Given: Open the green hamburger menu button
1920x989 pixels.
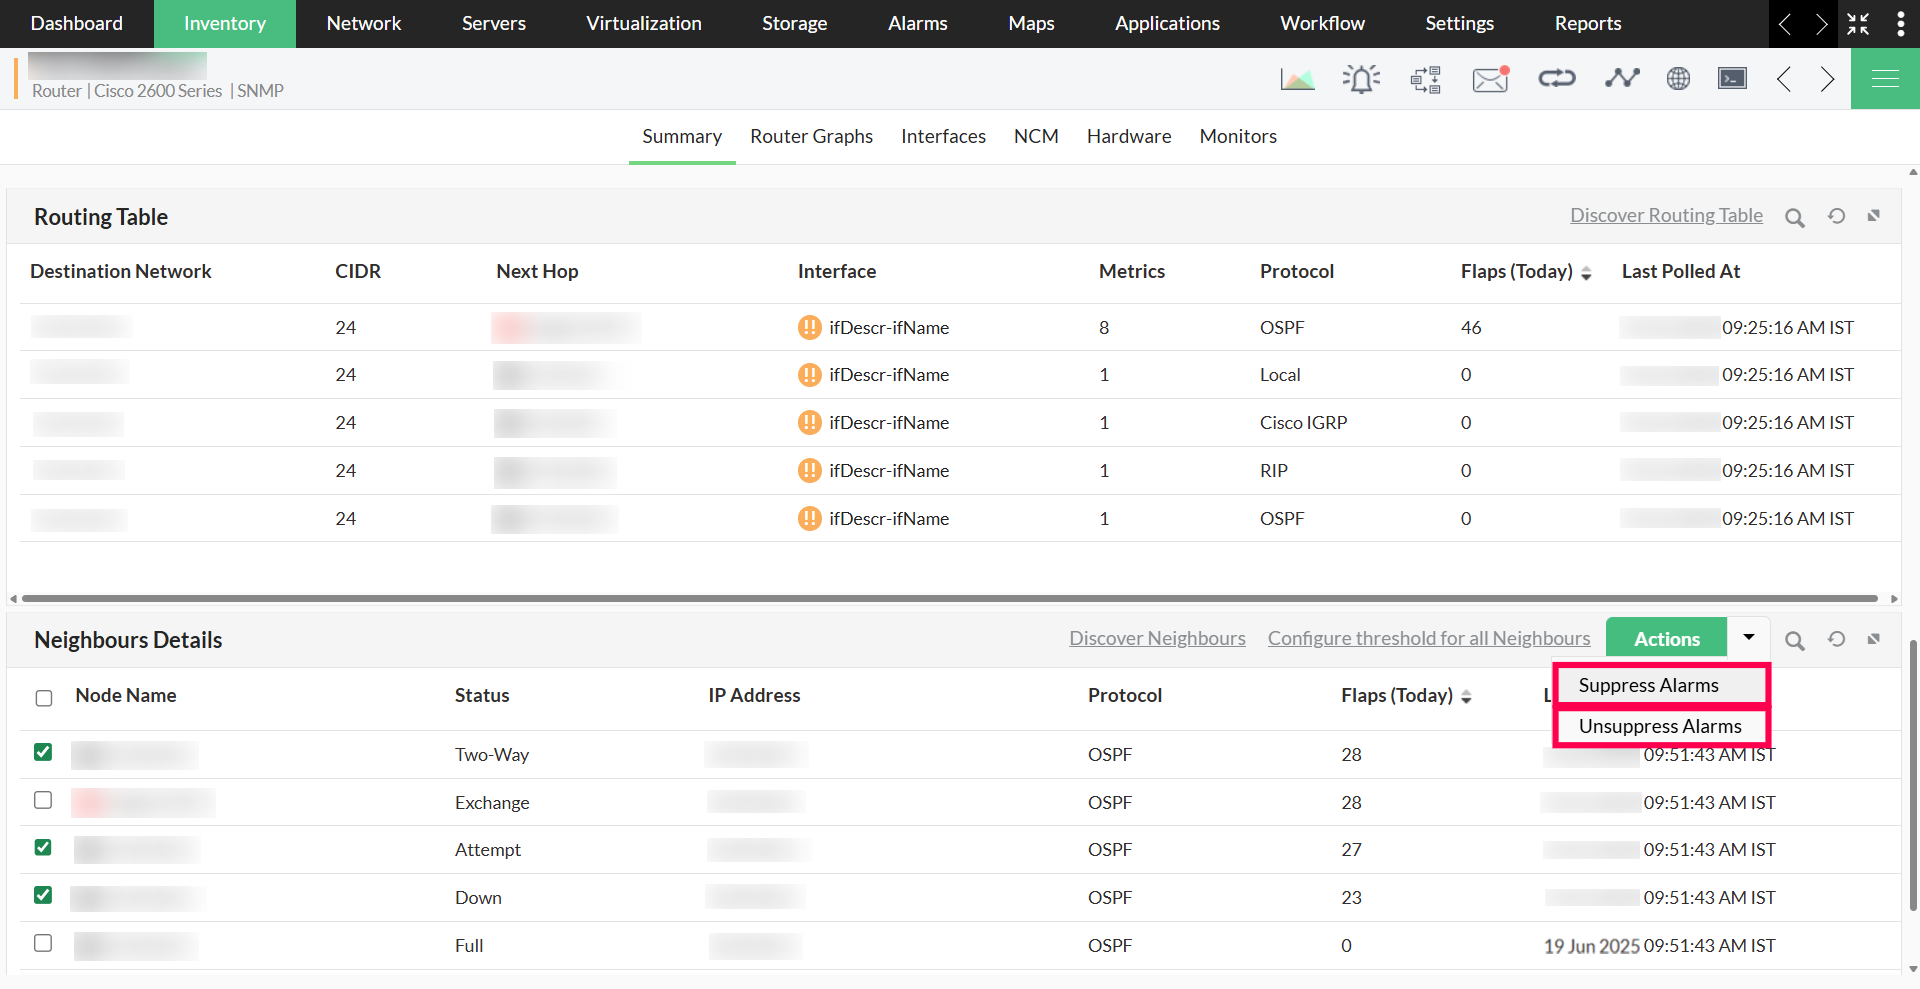Looking at the screenshot, I should [x=1885, y=79].
